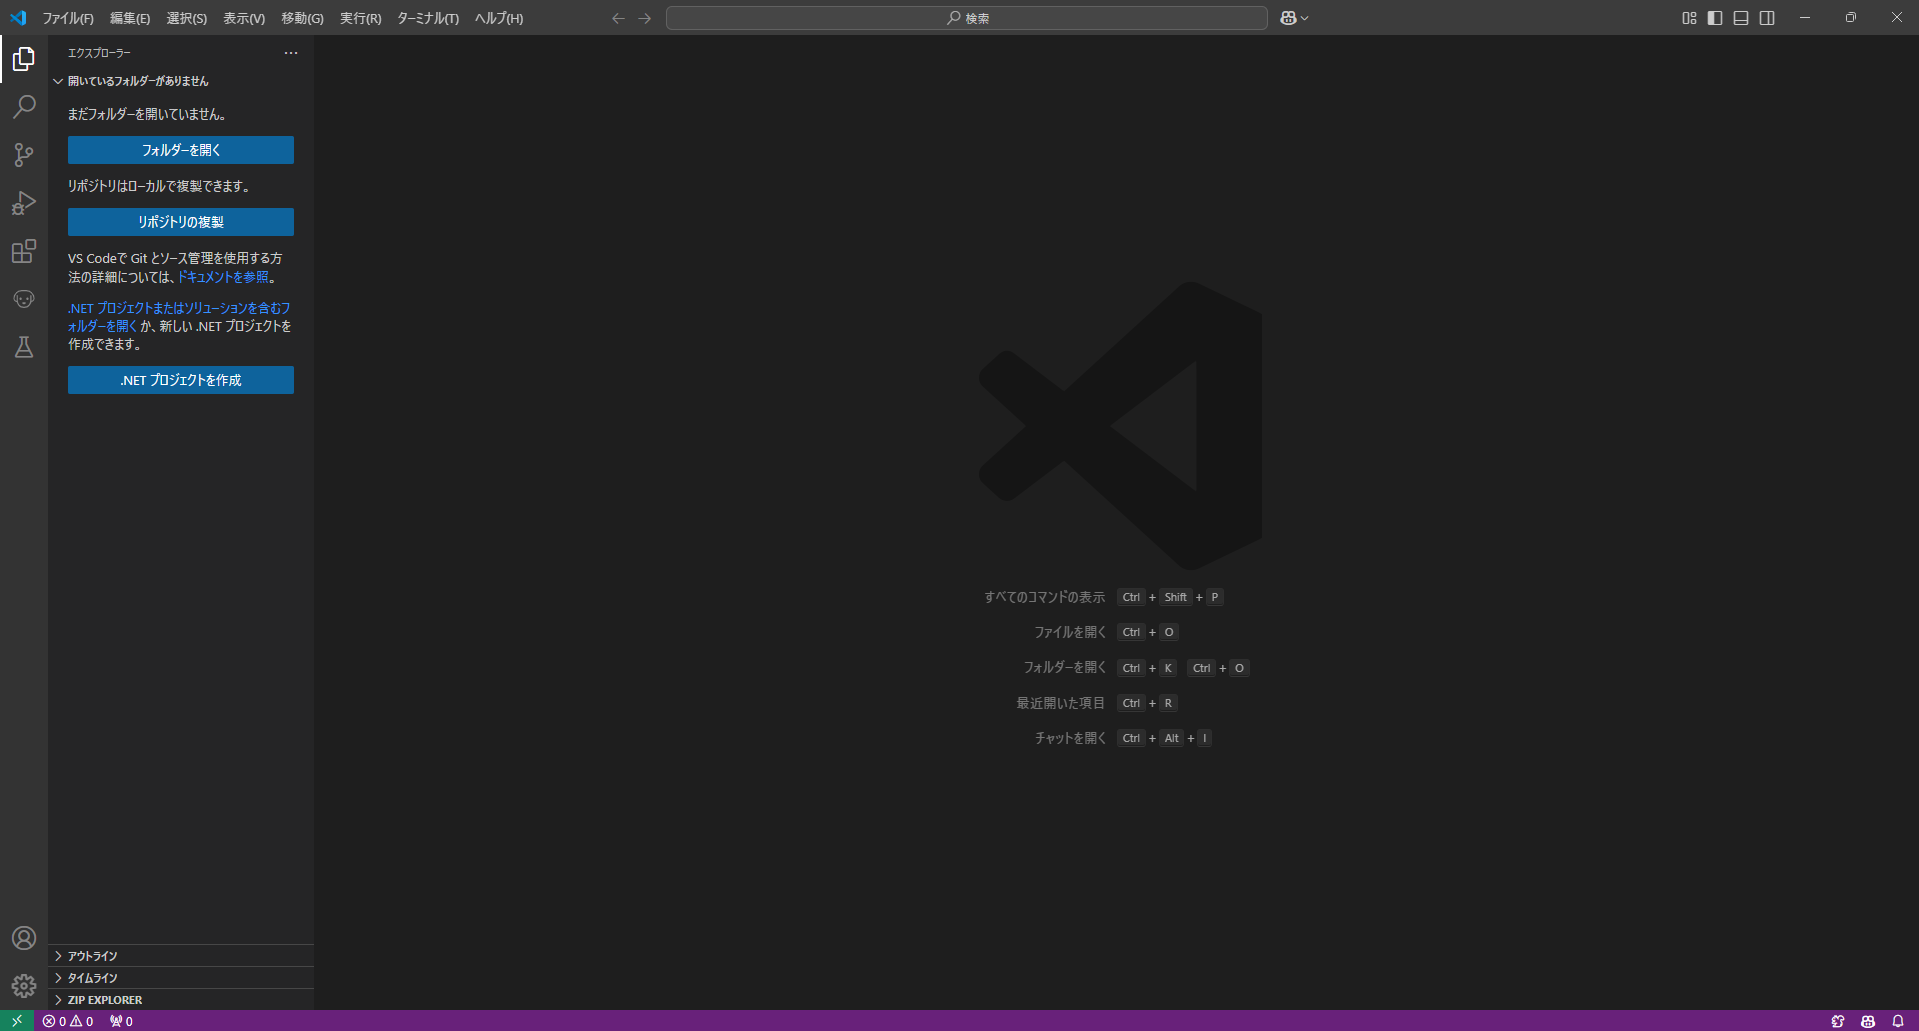Open the remote connection indicator in status bar
This screenshot has height=1031, width=1919.
coord(14,1021)
